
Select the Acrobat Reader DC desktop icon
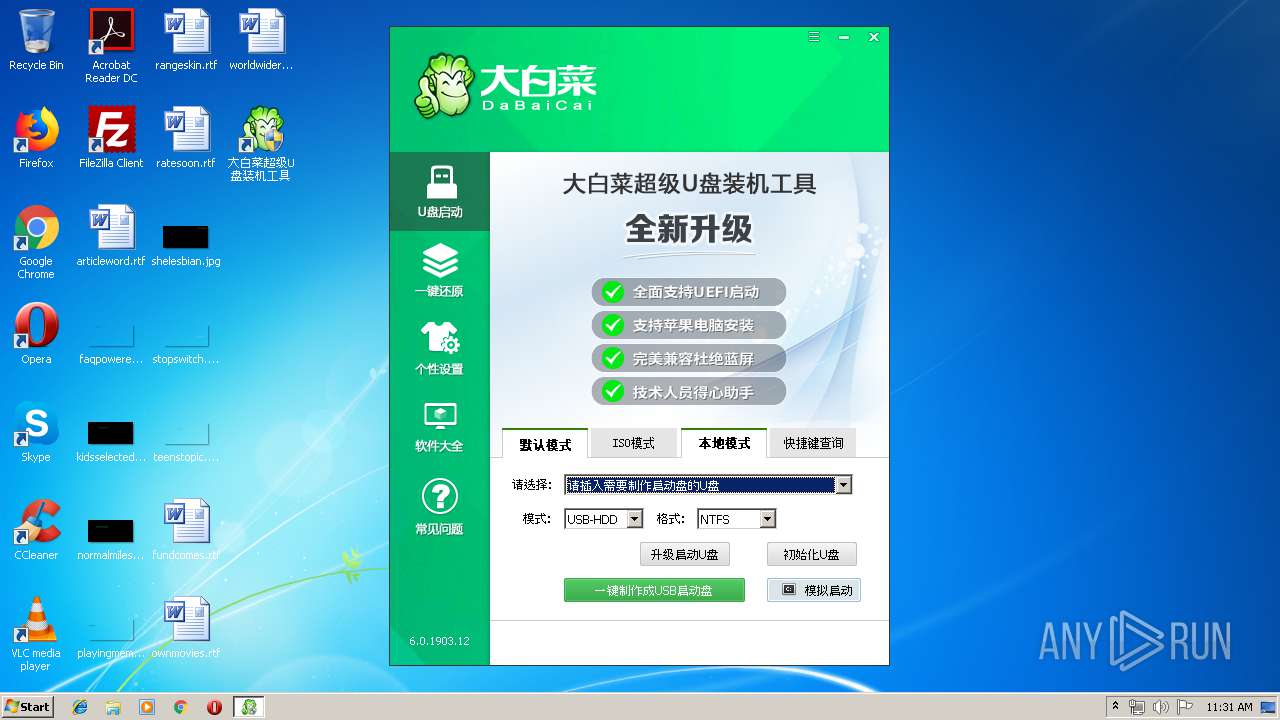tap(111, 46)
